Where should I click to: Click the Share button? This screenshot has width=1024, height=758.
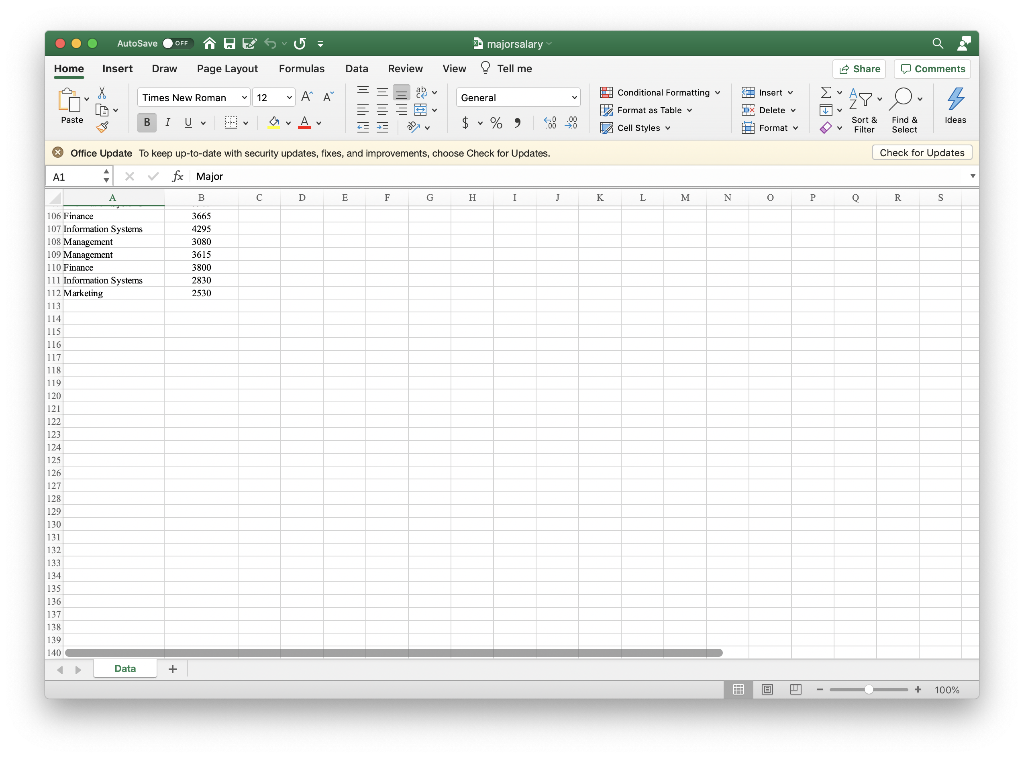[859, 69]
